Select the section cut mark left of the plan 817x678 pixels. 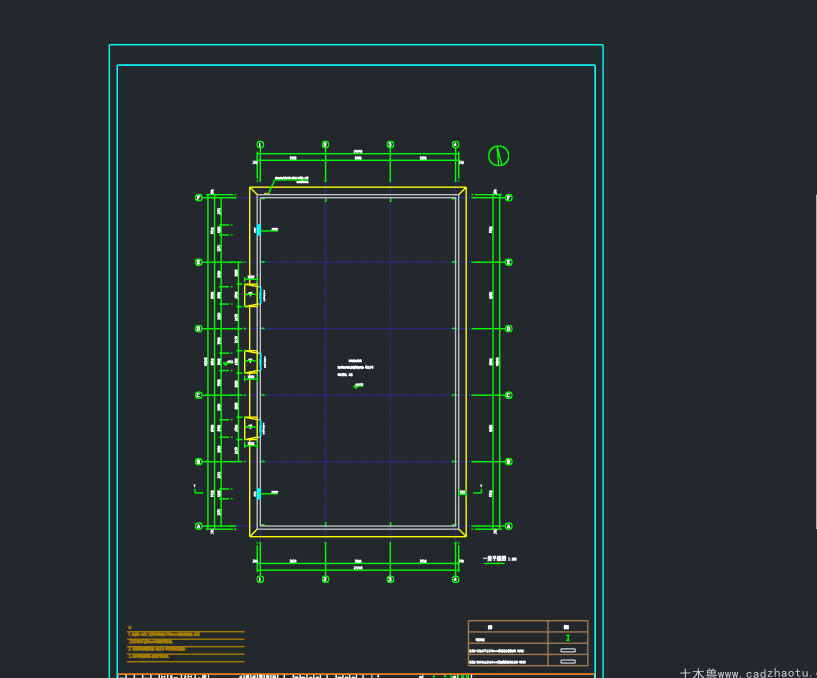pos(198,489)
